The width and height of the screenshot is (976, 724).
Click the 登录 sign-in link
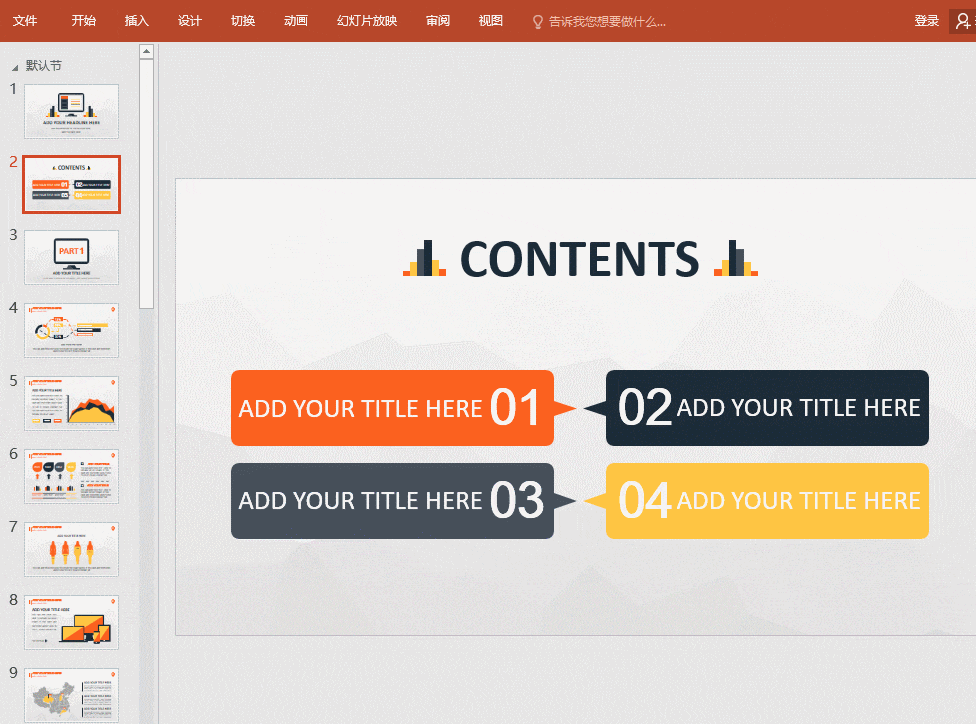click(926, 21)
